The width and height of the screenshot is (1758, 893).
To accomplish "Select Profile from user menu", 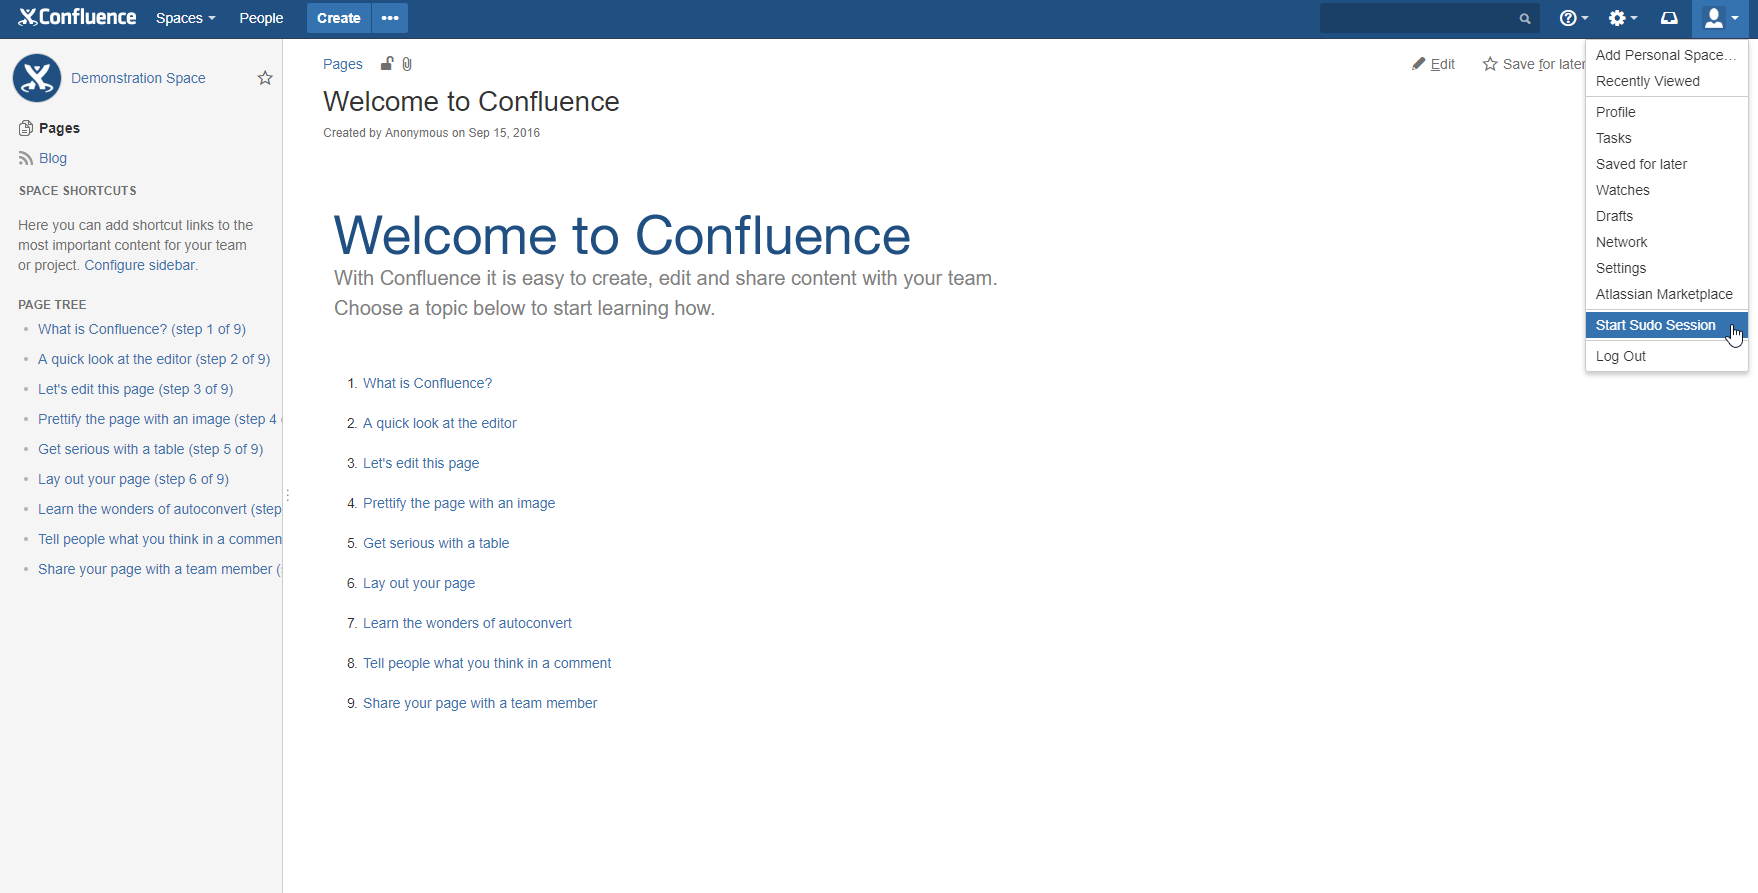I will [1667, 112].
